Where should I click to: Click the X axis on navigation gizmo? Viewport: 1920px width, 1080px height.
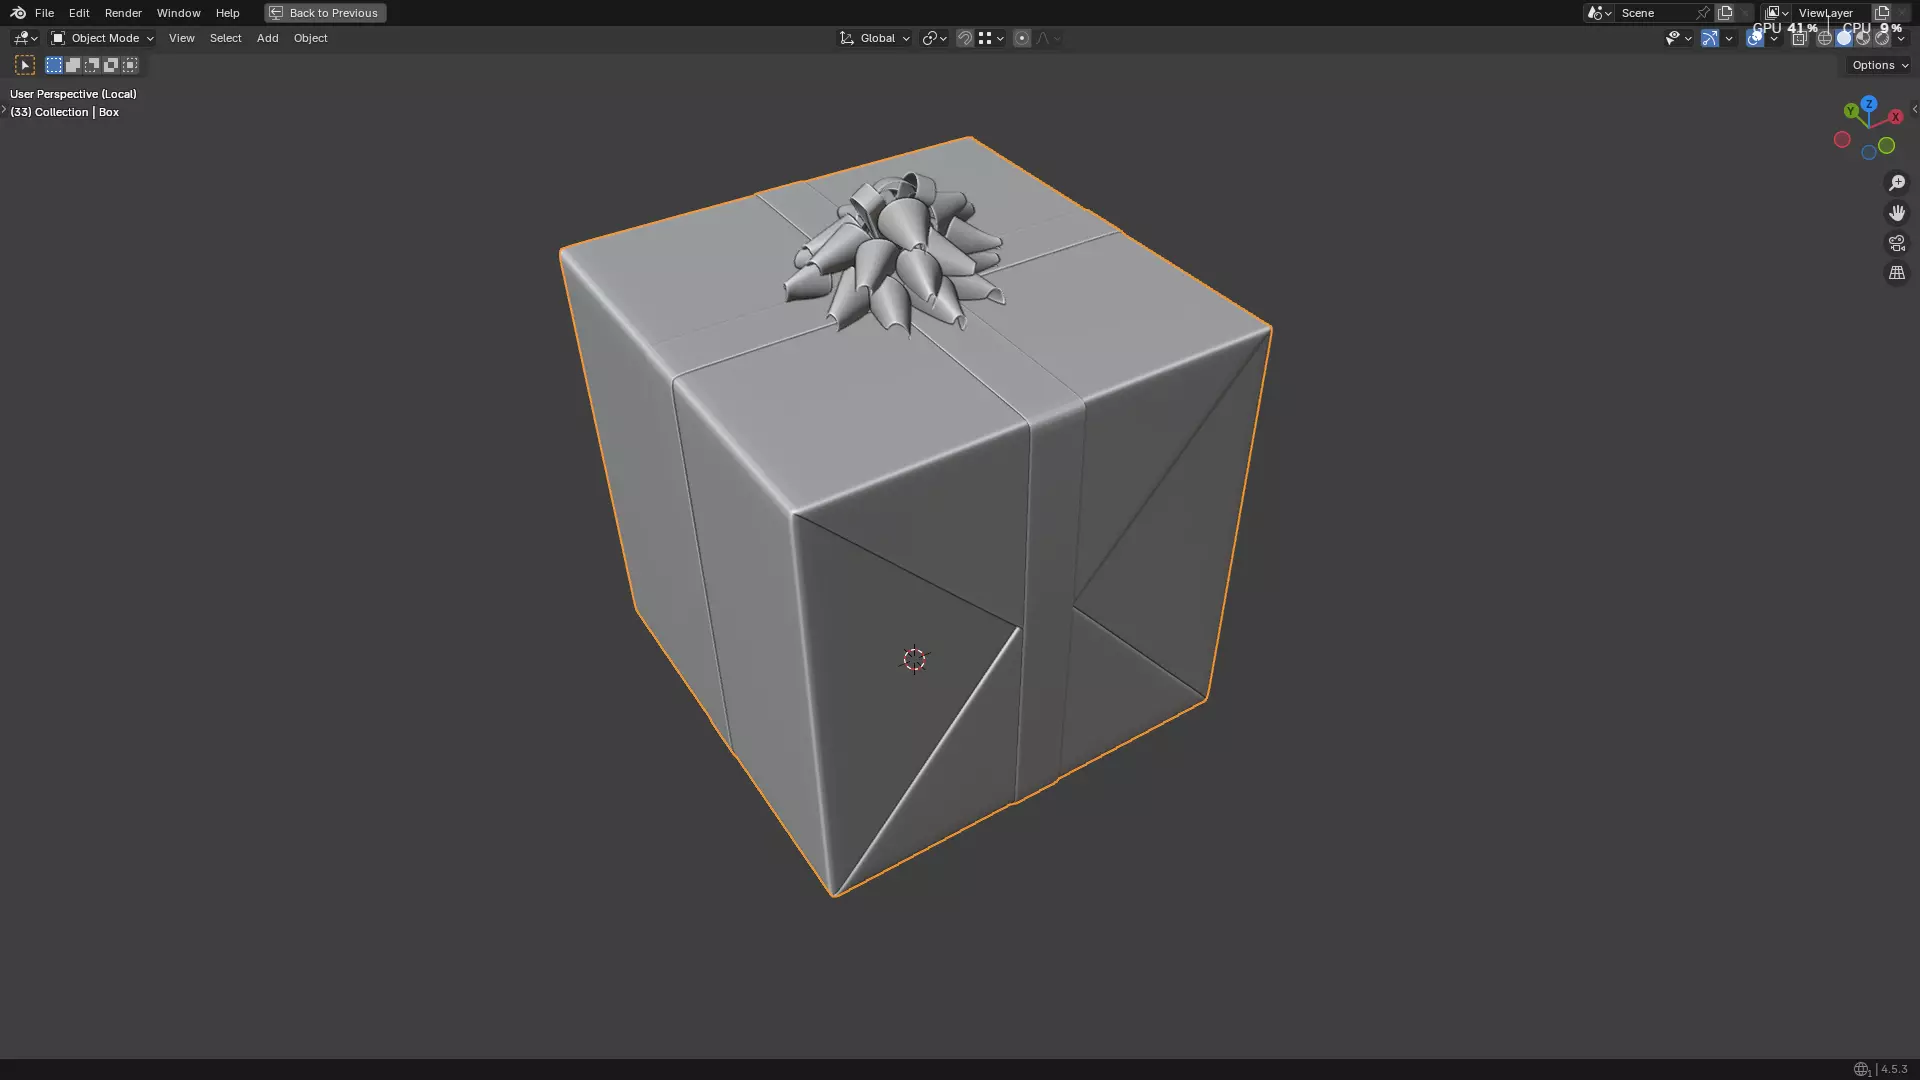tap(1895, 117)
